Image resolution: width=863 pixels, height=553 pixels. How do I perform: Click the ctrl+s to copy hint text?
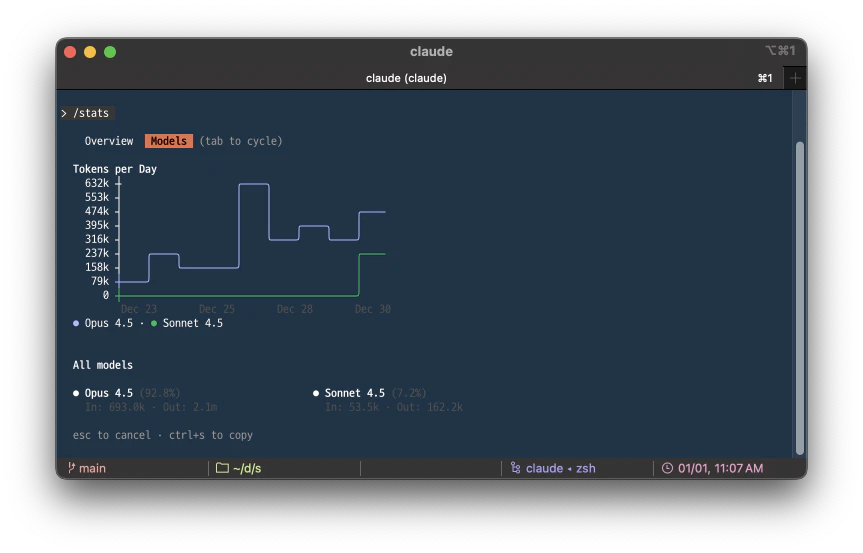[x=211, y=435]
